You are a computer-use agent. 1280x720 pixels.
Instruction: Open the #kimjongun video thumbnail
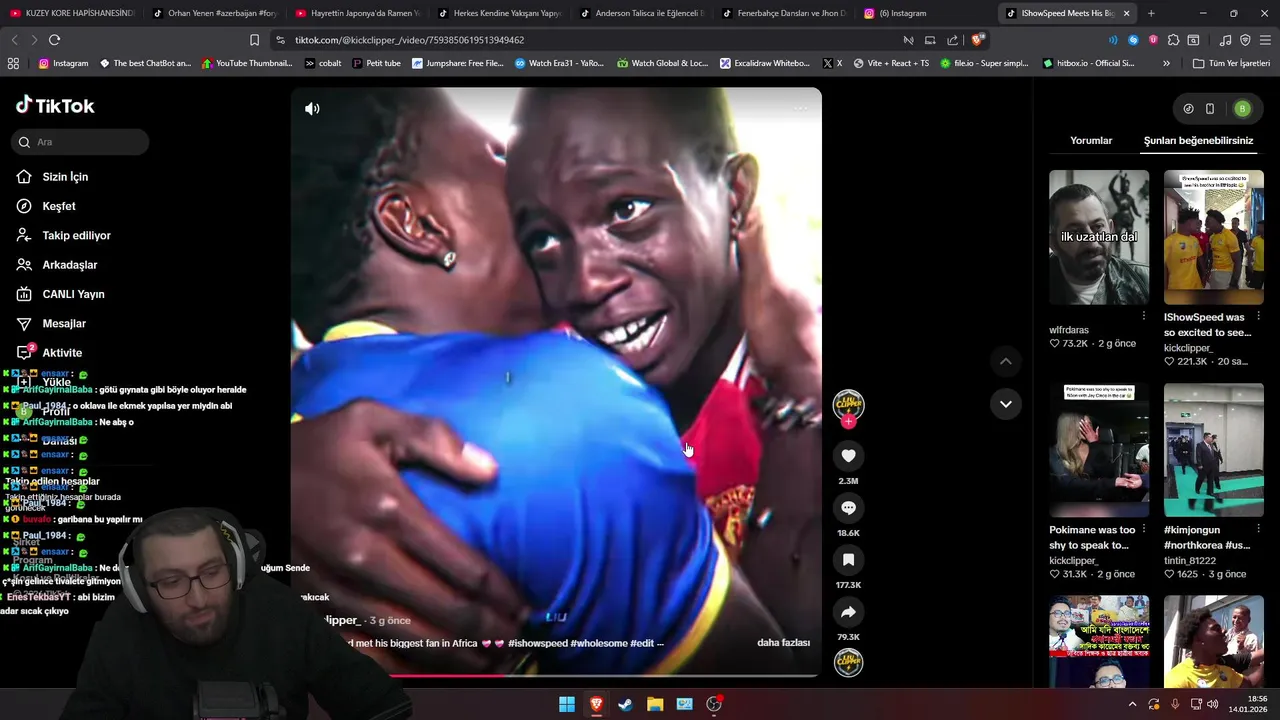click(1213, 450)
